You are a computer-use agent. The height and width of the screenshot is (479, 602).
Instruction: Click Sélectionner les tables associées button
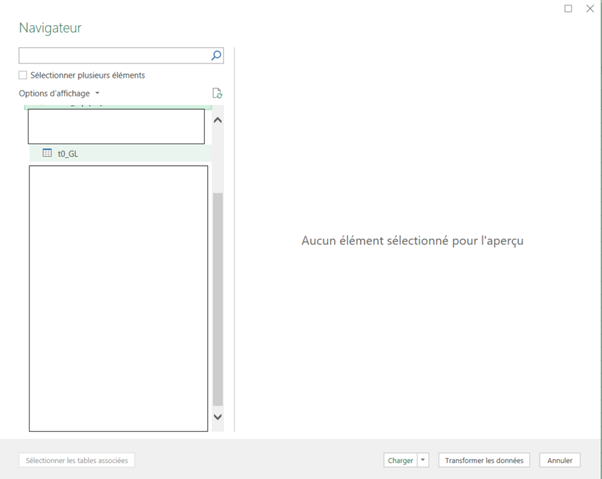click(76, 460)
